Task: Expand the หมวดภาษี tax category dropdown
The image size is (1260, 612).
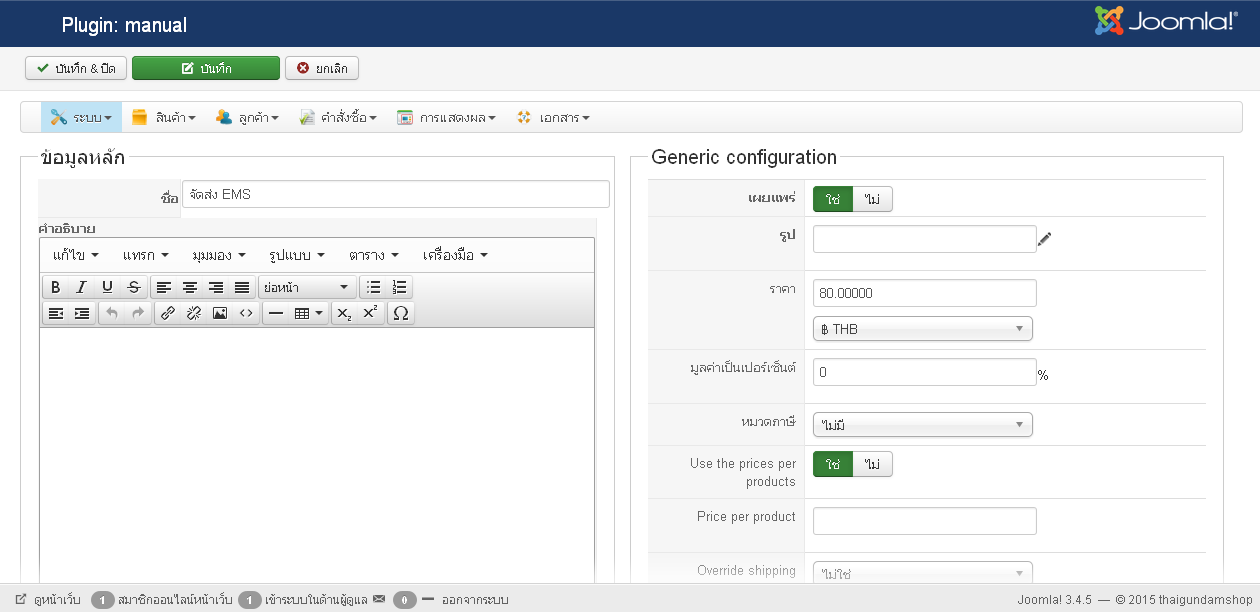Action: click(x=922, y=425)
